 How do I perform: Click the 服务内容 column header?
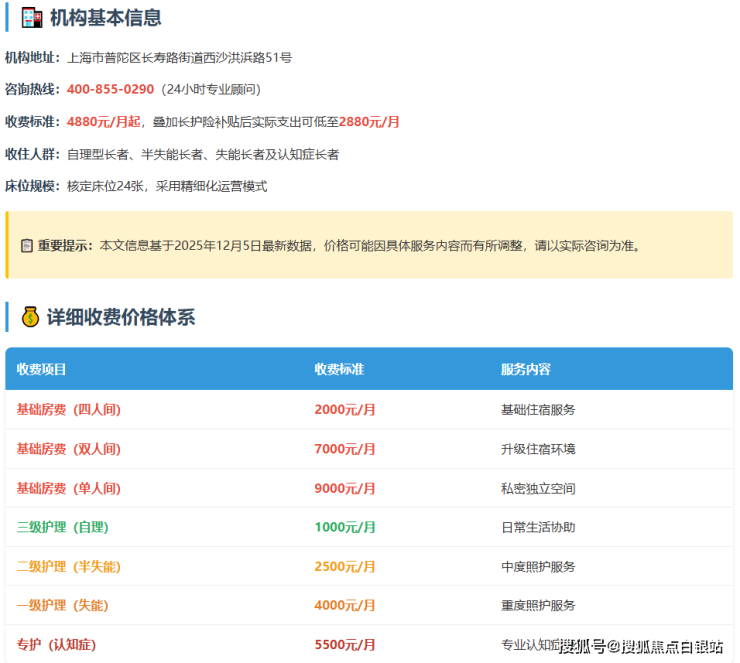coord(526,369)
